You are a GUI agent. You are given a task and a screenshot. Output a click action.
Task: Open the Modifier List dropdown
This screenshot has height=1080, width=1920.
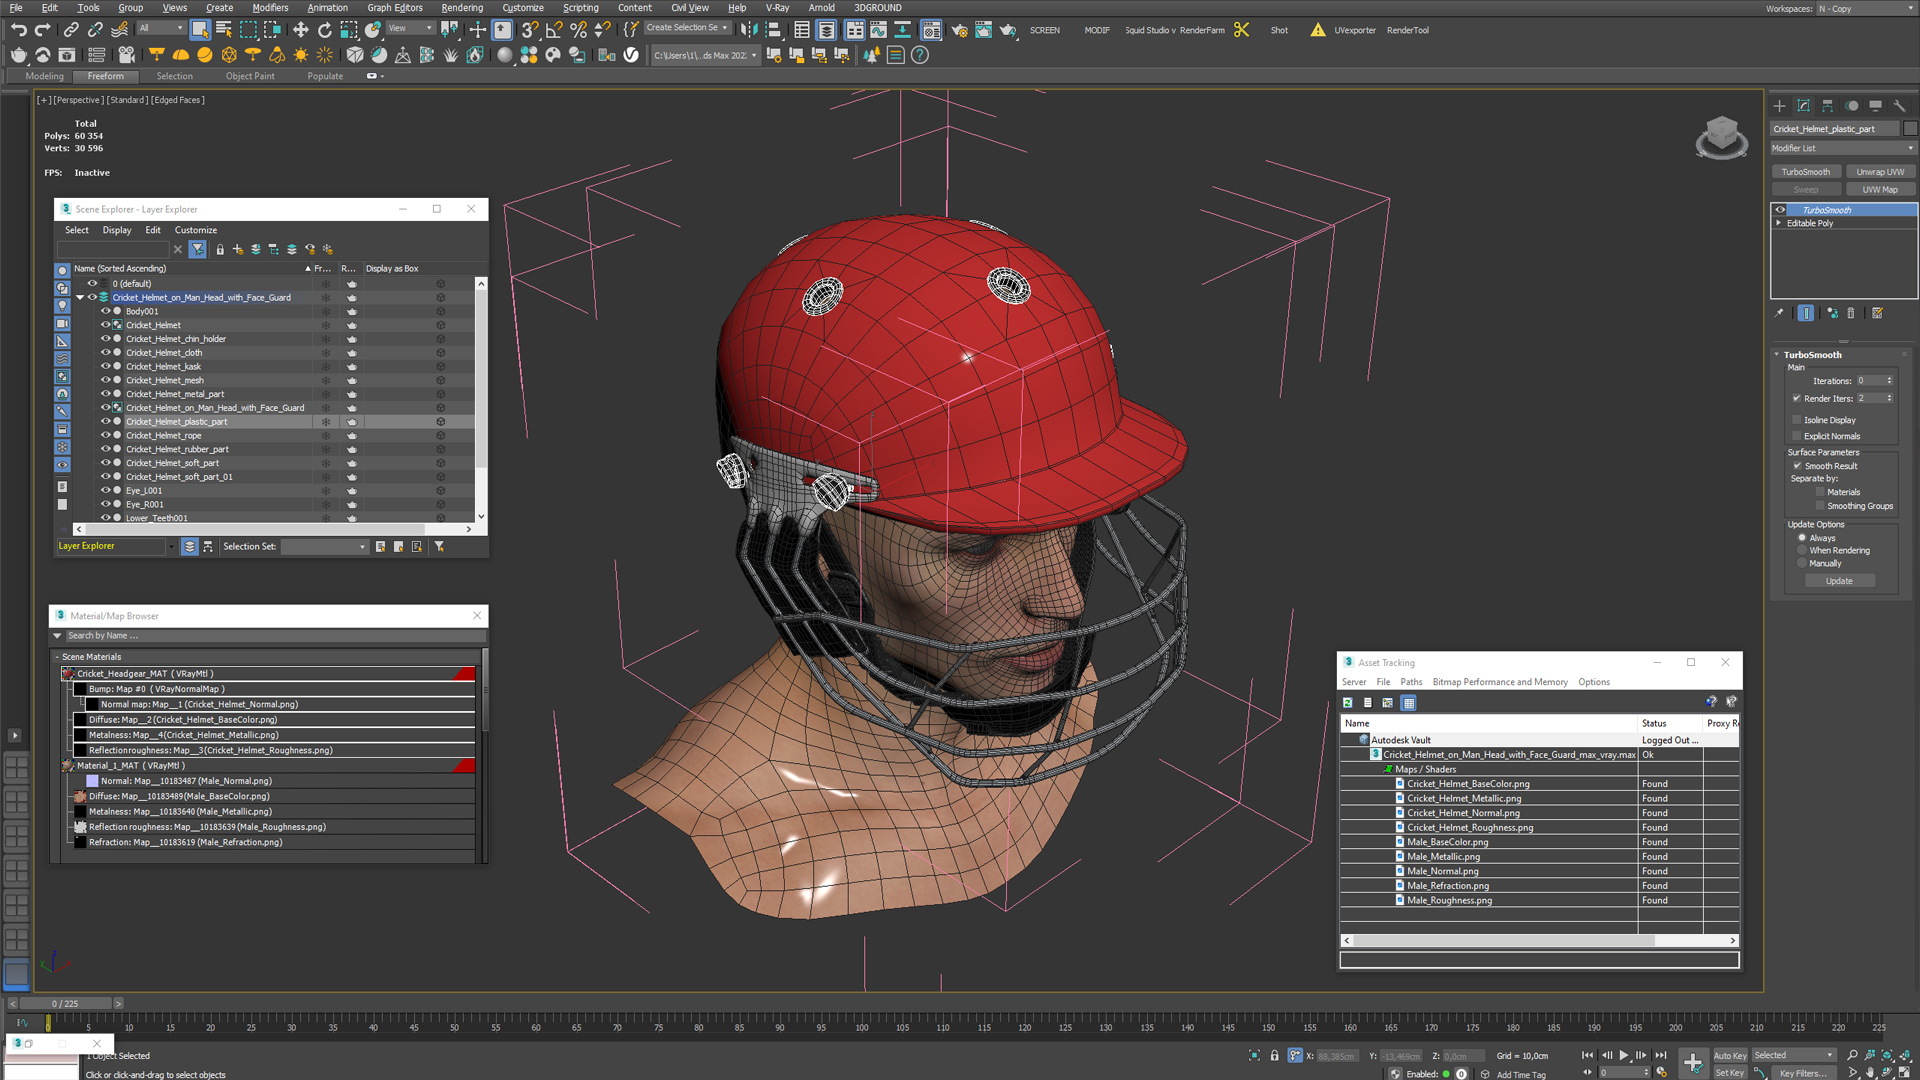pos(1843,148)
